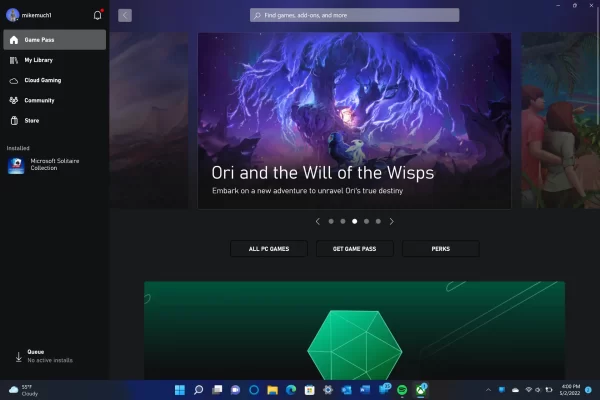Jump to fifth carousel dot

click(378, 221)
